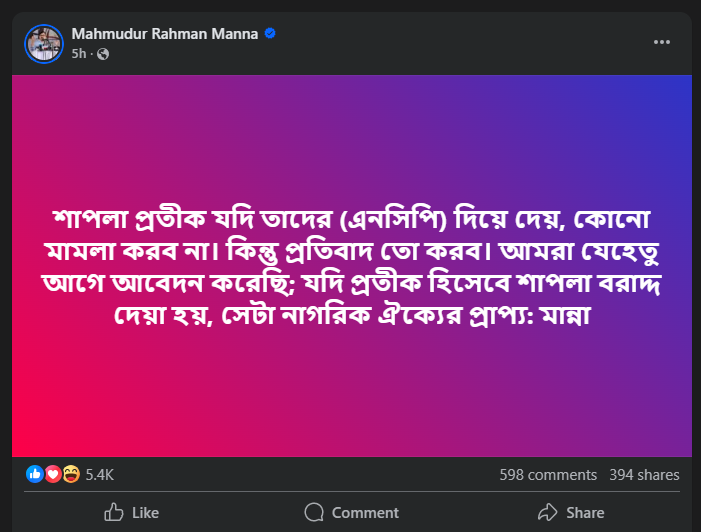The image size is (701, 532).
Task: Click the speech bubble icon beside Comment
Action: 315,512
